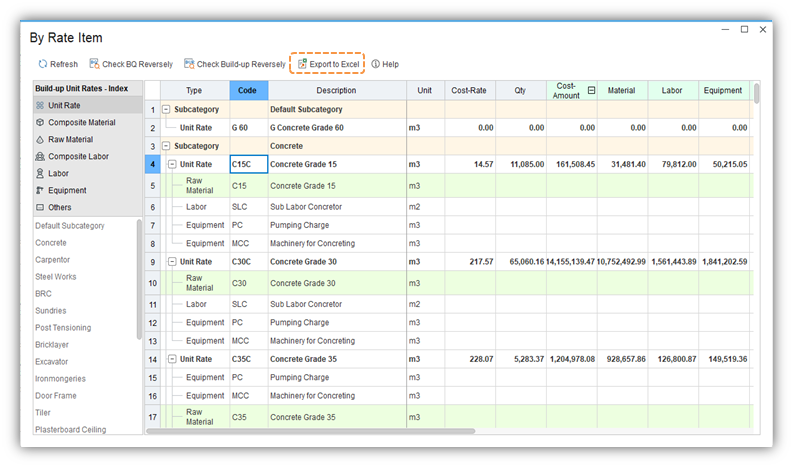Export the rate items to Excel
The width and height of the screenshot is (793, 467).
point(328,64)
